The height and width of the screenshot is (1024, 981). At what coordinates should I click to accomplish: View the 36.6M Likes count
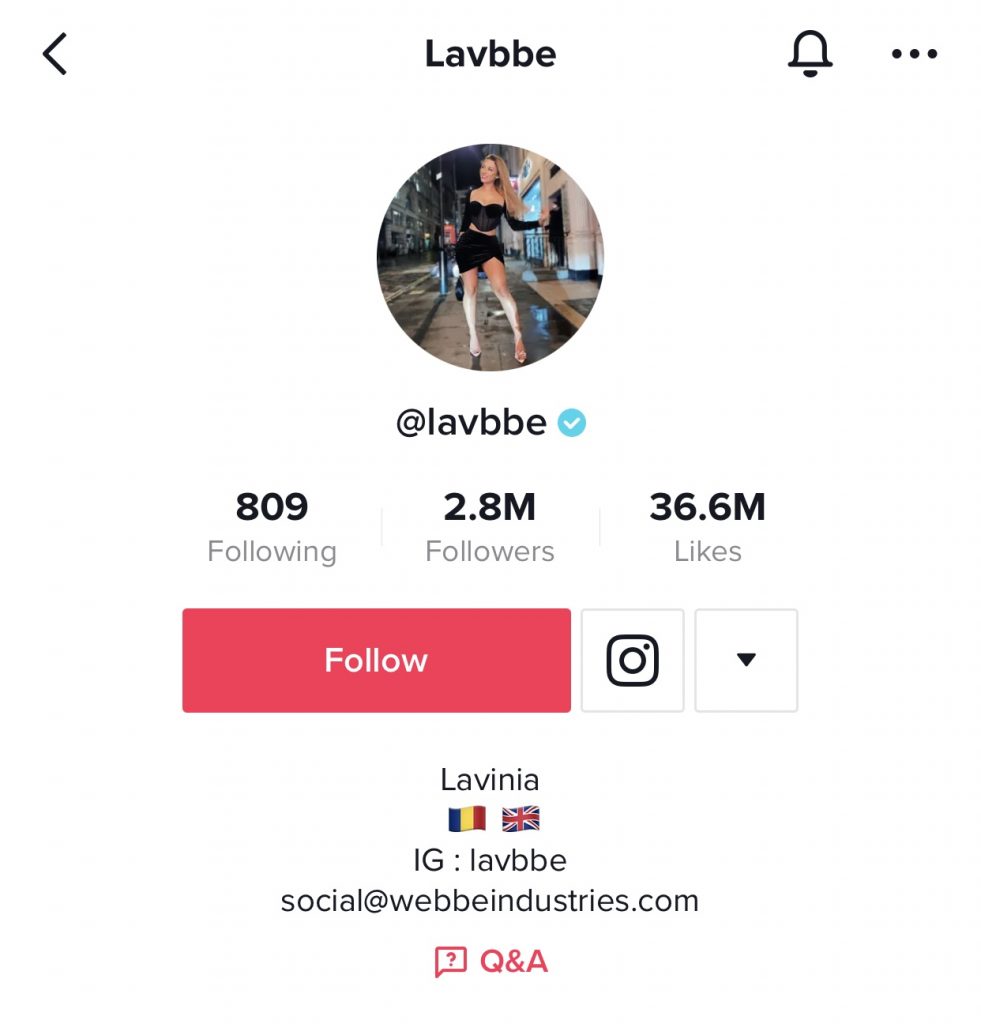coord(707,527)
